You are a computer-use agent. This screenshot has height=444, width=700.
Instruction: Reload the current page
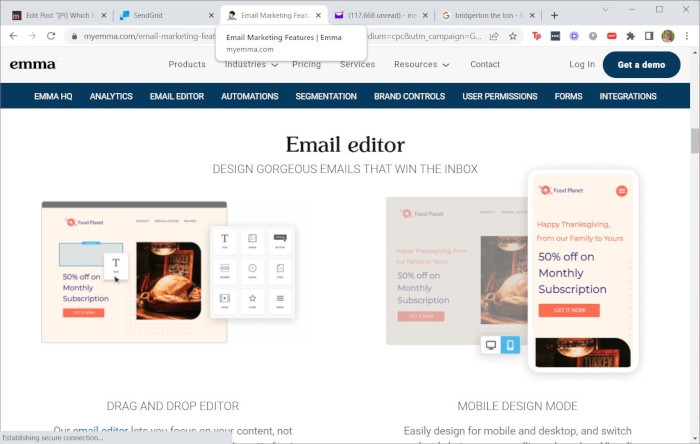coord(51,36)
